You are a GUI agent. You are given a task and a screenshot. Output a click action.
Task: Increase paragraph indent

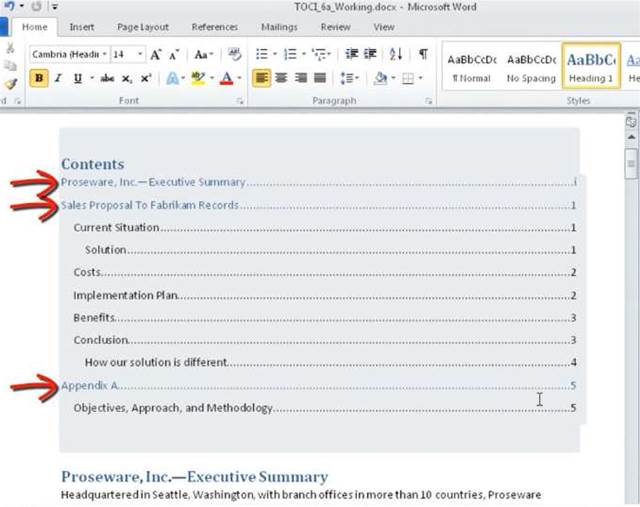(370, 54)
